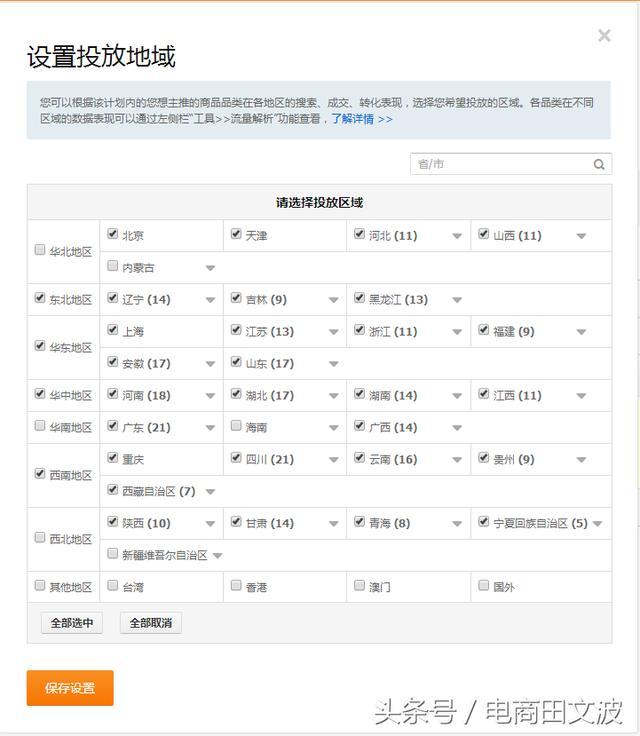The height and width of the screenshot is (736, 640).
Task: Open the 宁夏回族自治区 (5) dropdown arrow
Action: point(597,524)
